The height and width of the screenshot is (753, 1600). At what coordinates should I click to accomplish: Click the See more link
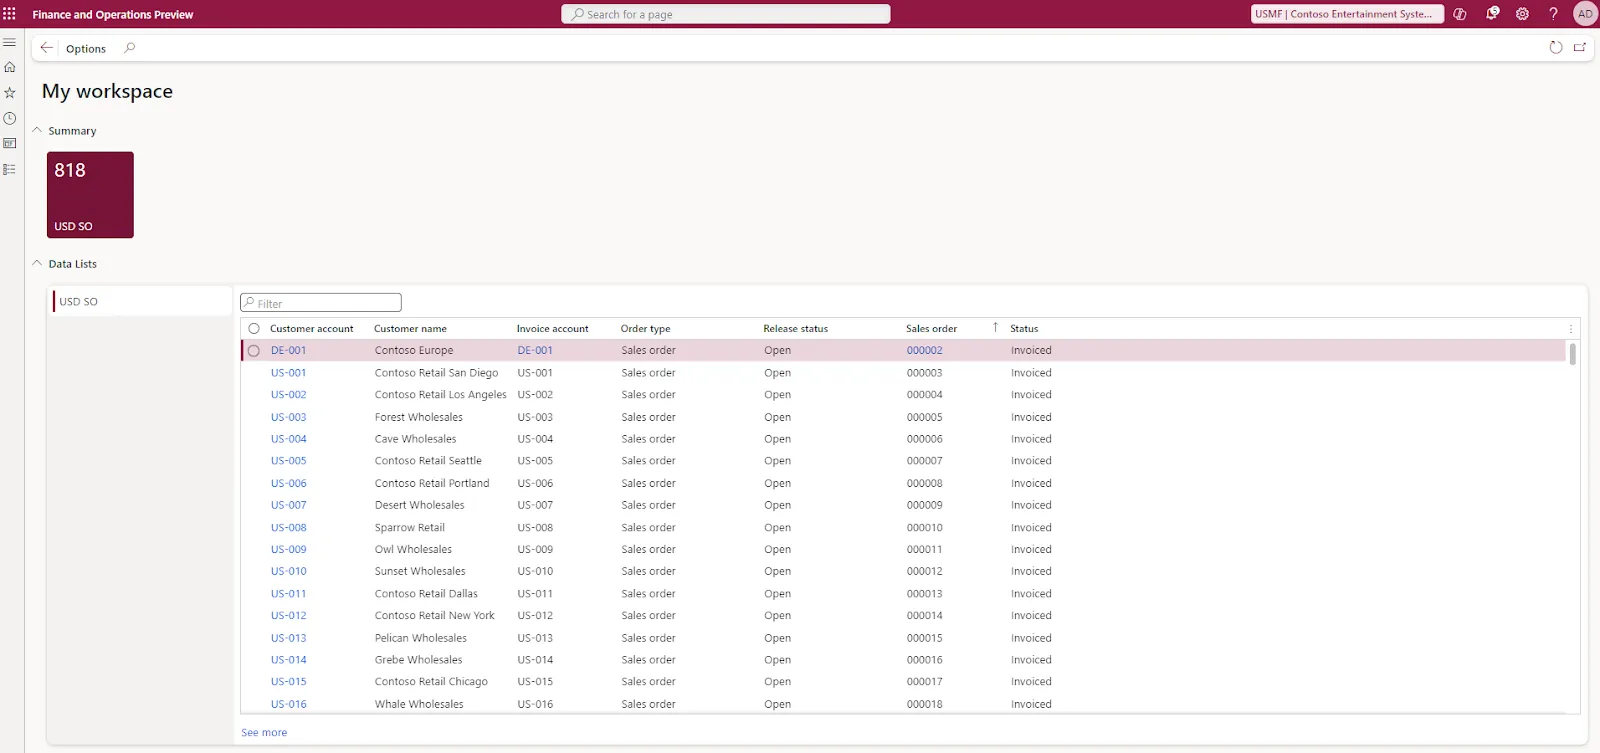click(264, 733)
